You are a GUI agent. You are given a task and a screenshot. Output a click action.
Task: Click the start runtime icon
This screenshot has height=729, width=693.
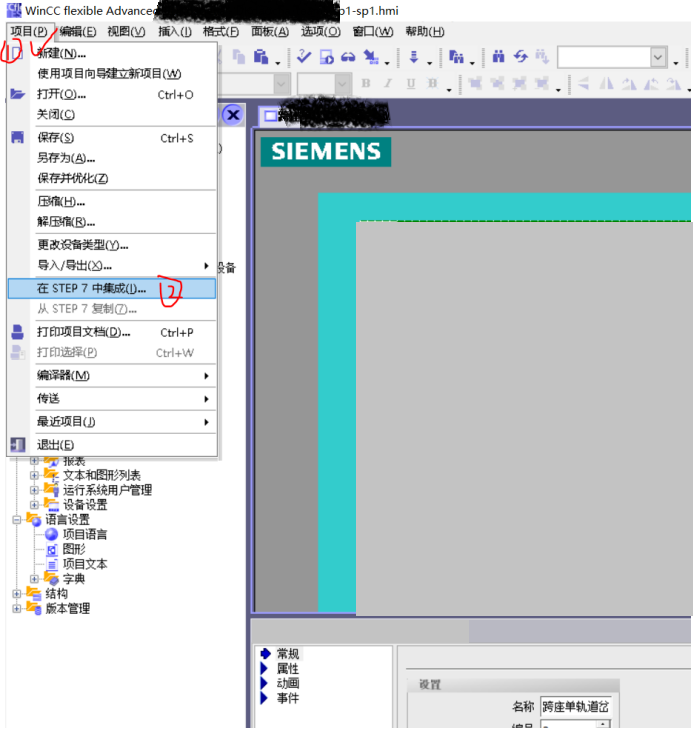coord(327,57)
